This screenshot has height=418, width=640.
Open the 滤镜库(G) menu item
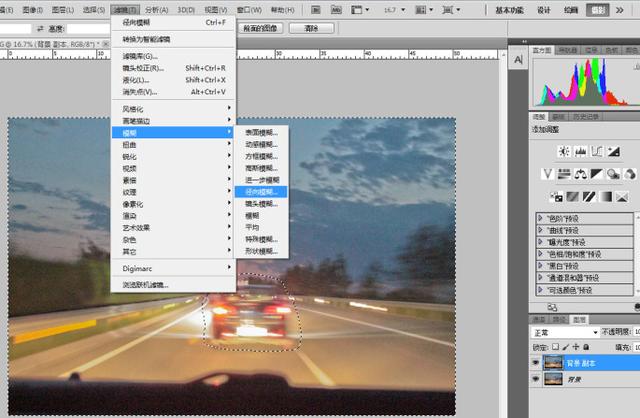(174, 56)
